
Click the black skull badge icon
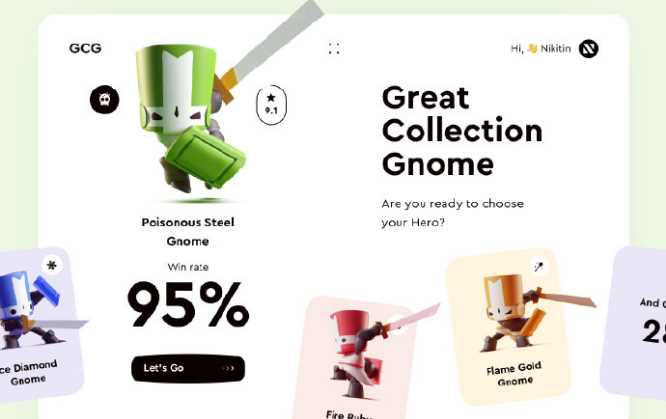point(104,99)
